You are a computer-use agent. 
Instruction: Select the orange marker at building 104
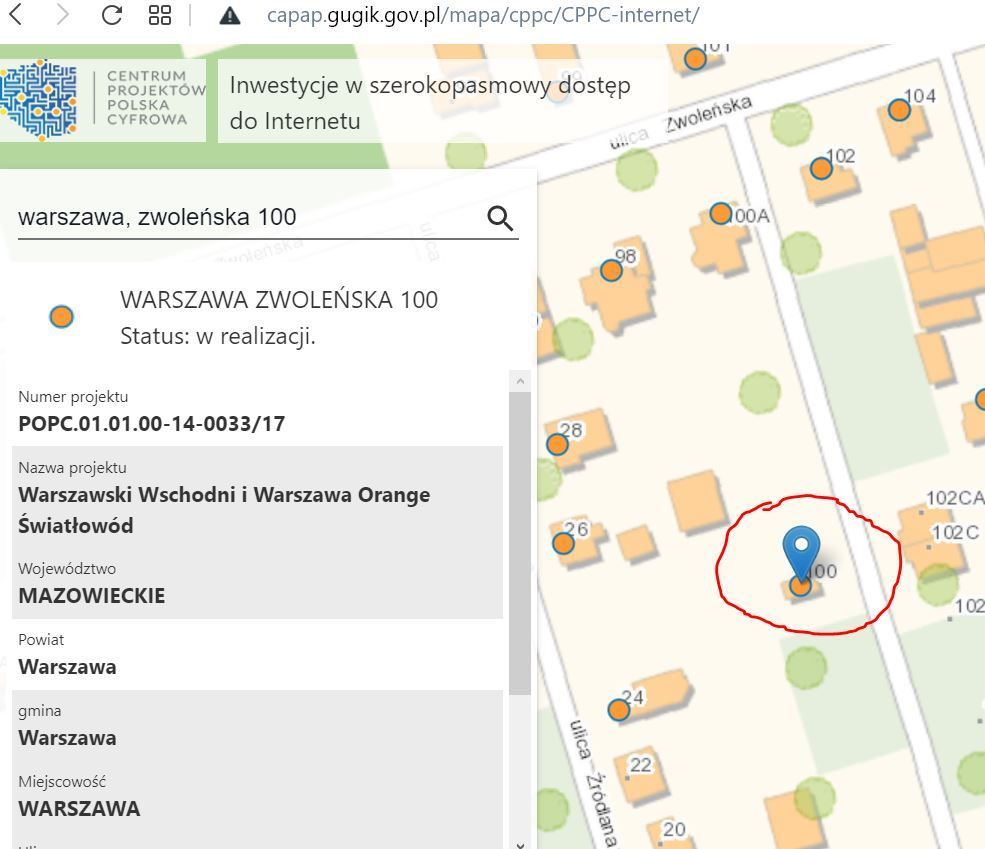900,109
